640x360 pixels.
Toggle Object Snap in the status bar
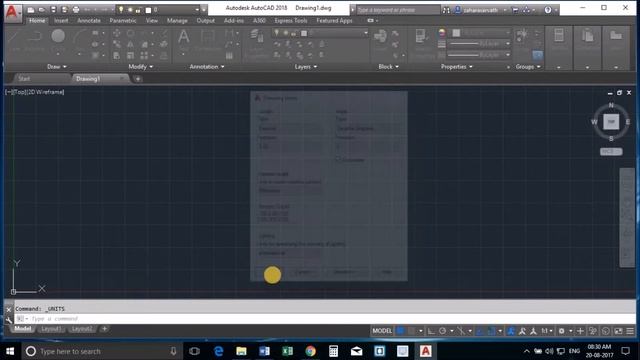491,331
